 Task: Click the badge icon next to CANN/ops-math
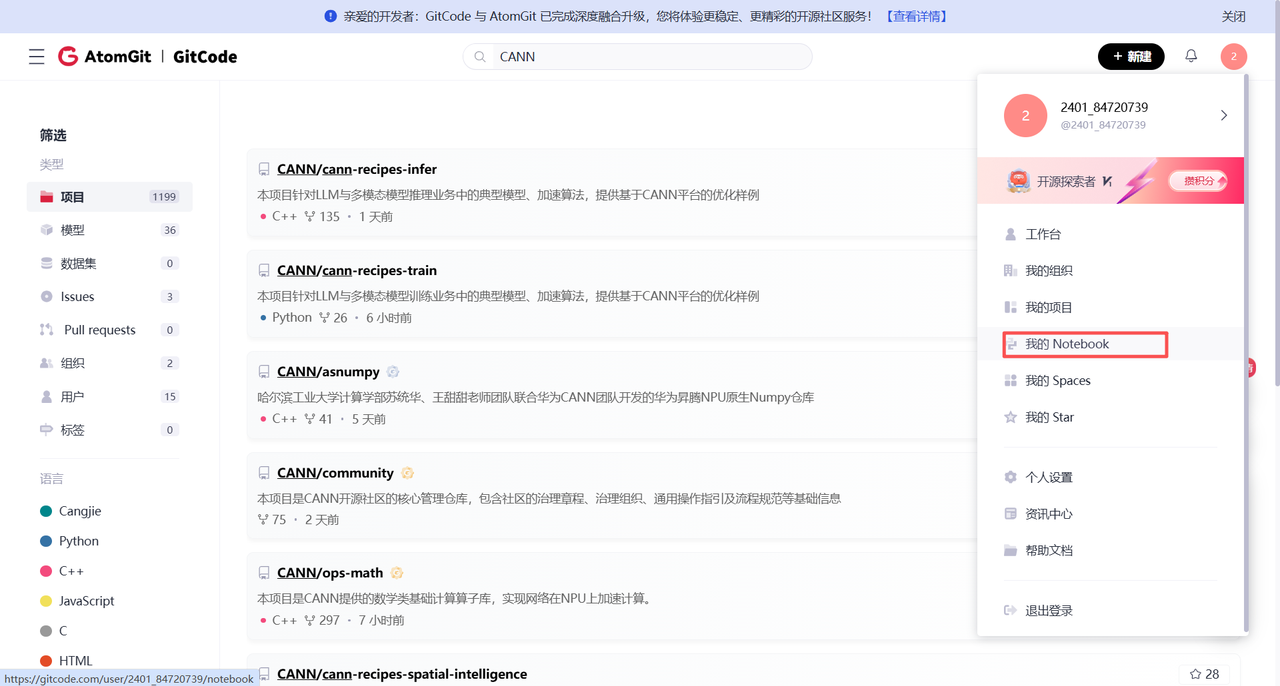(397, 573)
